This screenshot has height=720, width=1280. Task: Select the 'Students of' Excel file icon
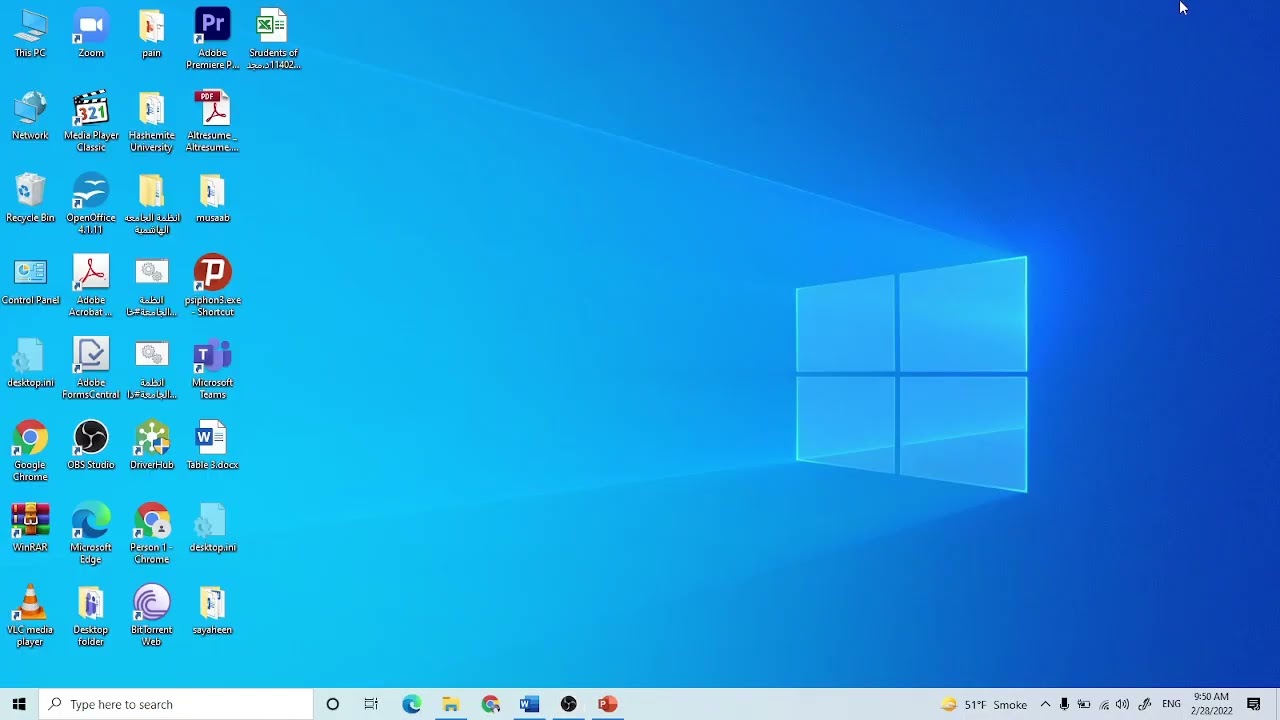[273, 39]
